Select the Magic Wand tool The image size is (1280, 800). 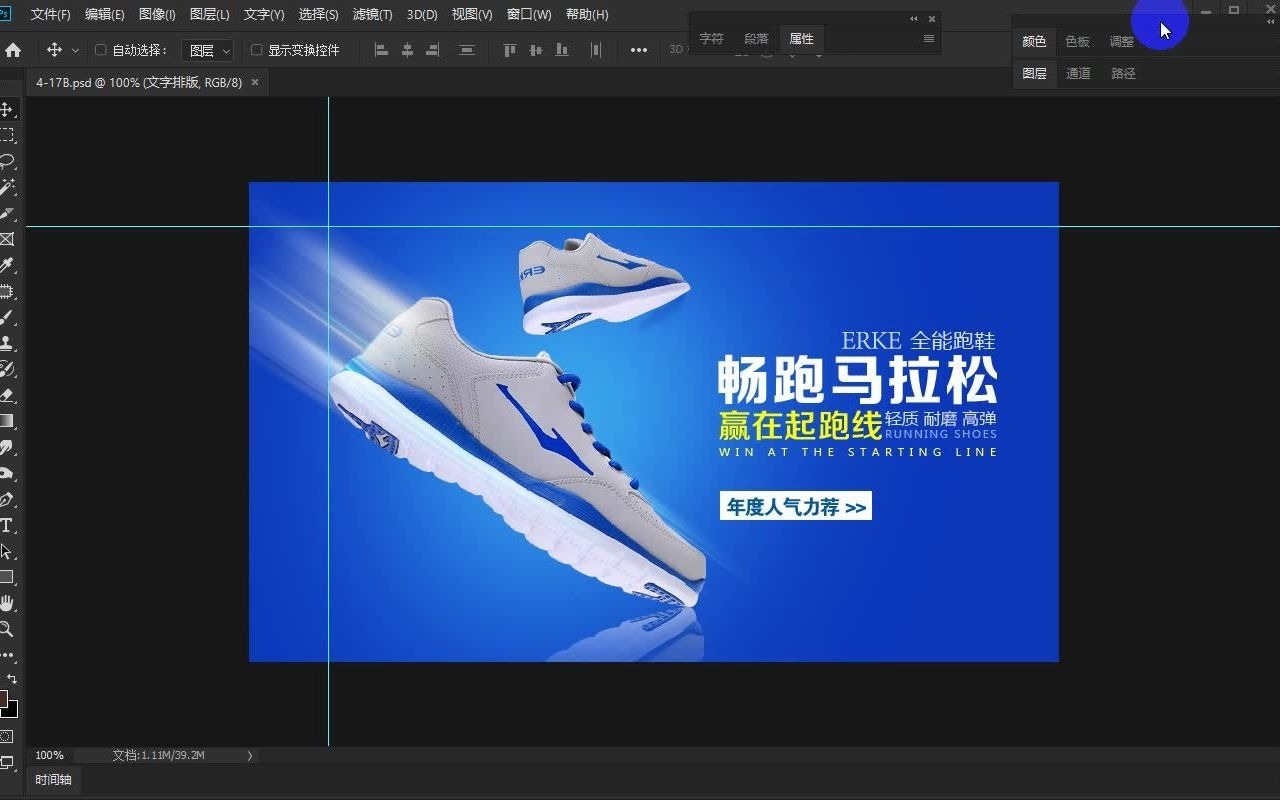pyautogui.click(x=6, y=187)
